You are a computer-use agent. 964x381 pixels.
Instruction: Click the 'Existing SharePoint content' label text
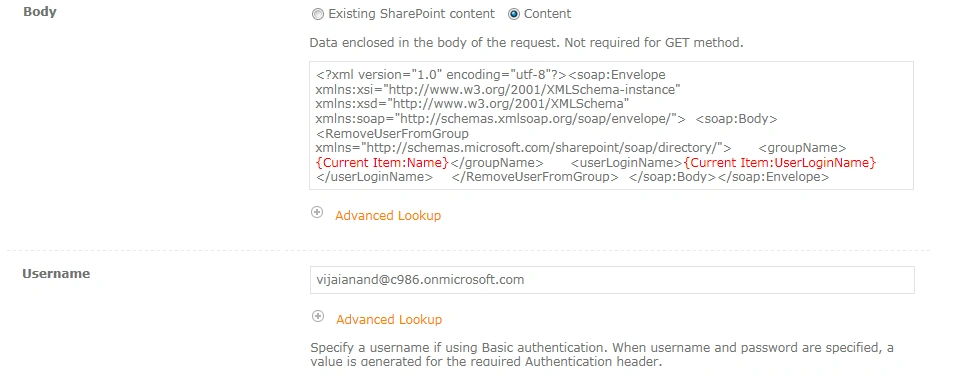411,14
